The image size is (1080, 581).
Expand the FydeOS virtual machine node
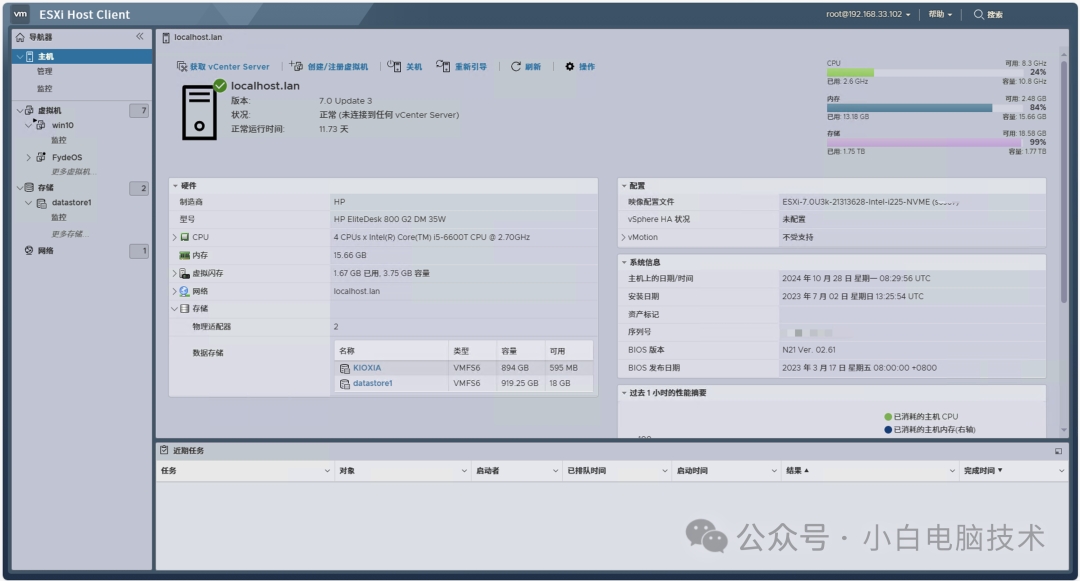28,158
